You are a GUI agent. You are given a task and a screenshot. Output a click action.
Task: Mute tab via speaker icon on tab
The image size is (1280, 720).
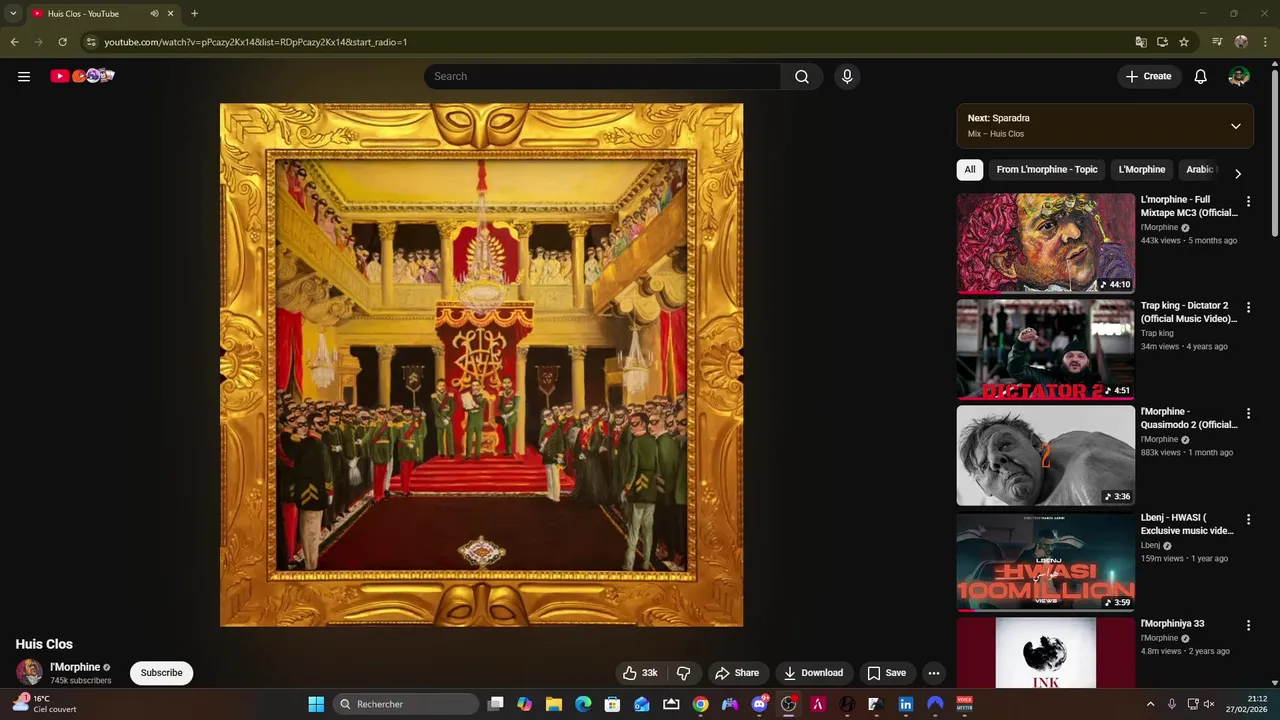154,14
